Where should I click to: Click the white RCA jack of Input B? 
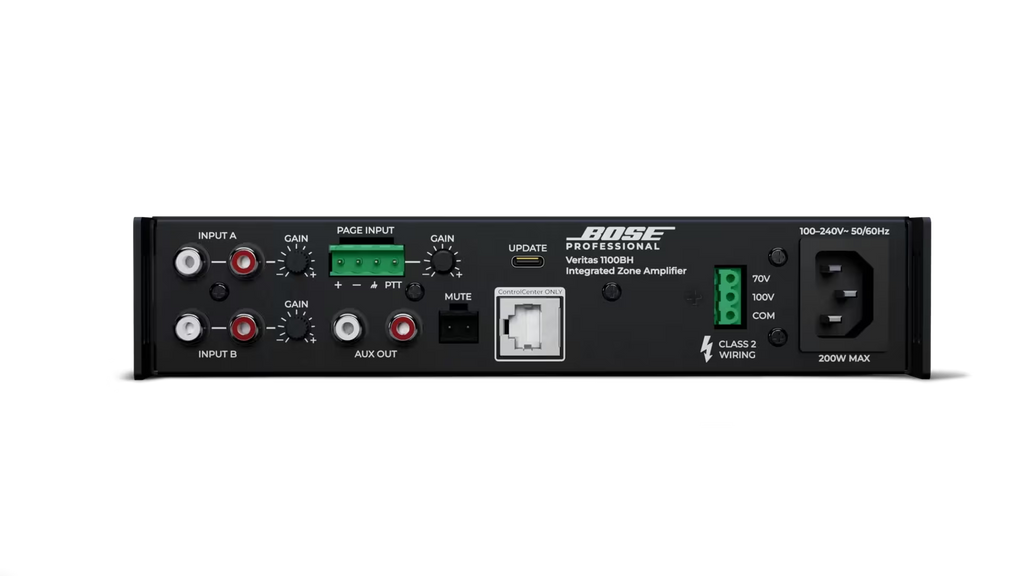click(189, 328)
